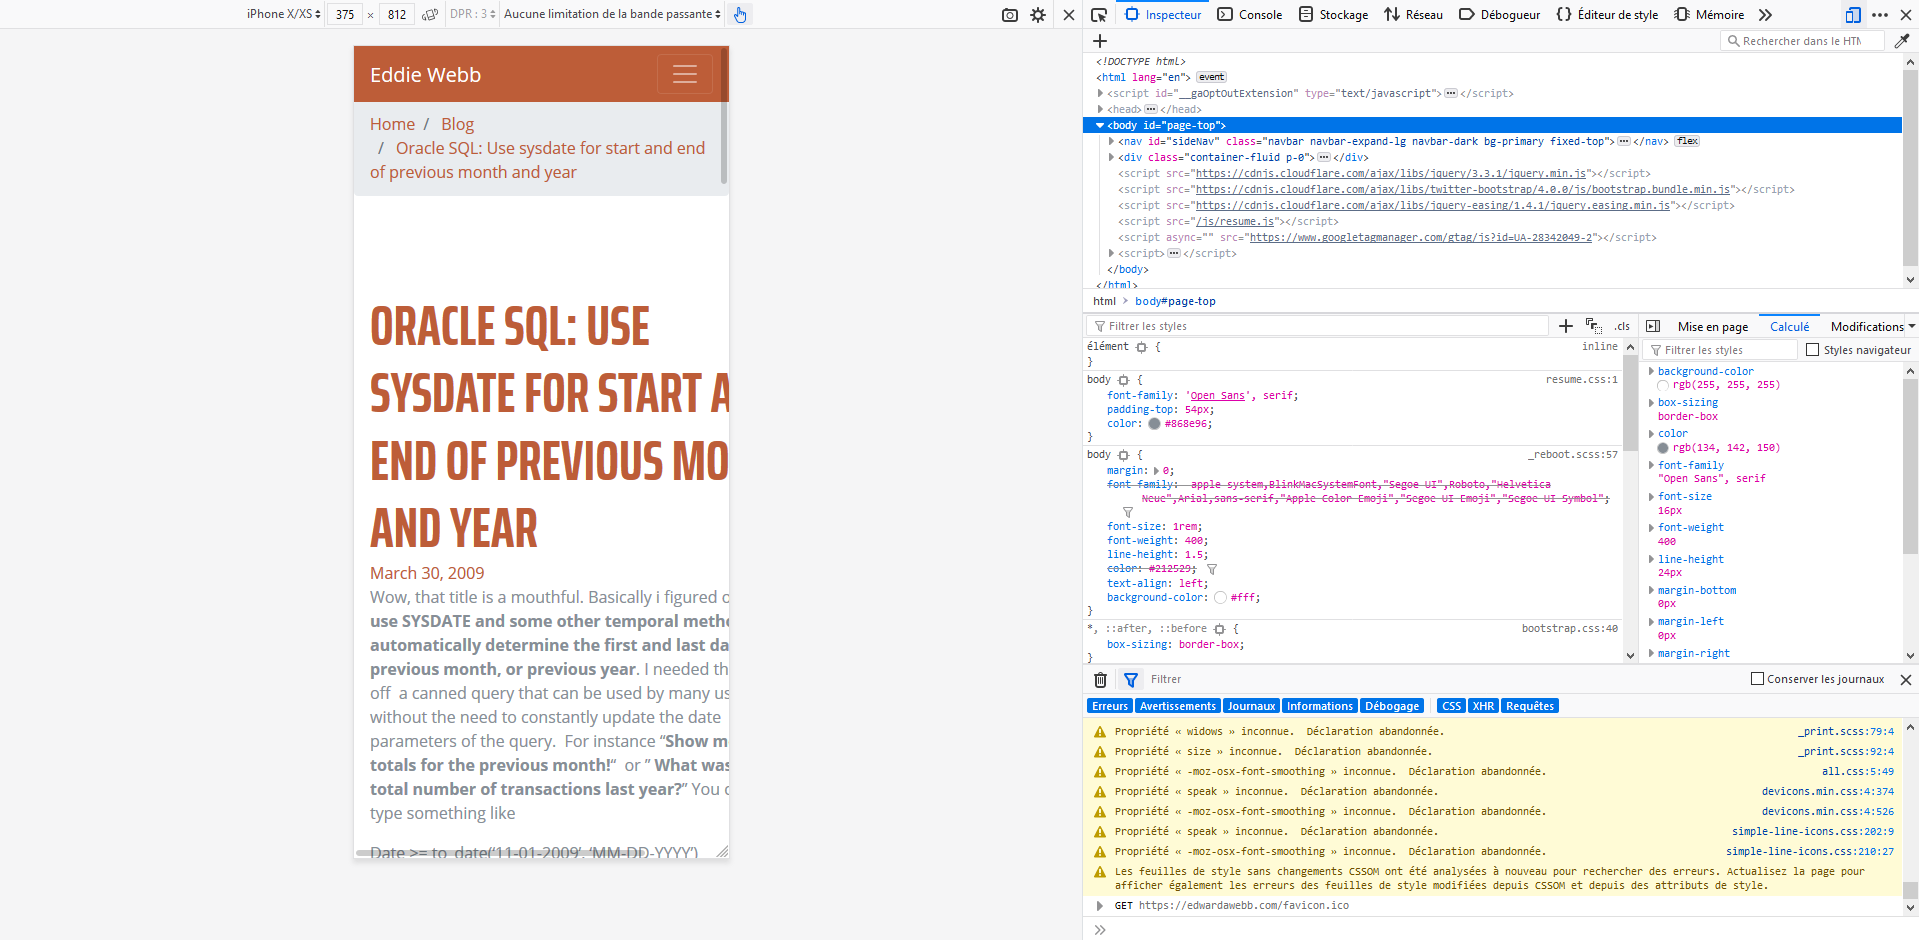Open the jquery.min.js script link
Screen dimensions: 1919x940
coord(1391,174)
